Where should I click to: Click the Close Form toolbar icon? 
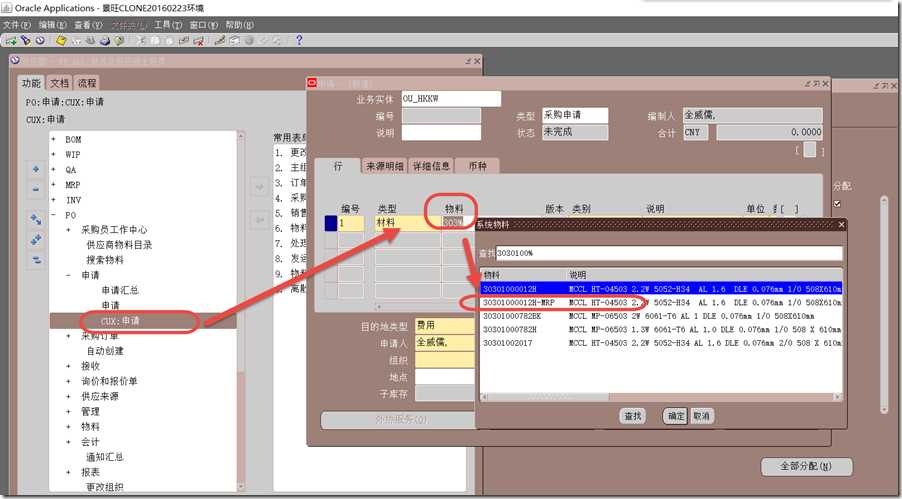[119, 40]
